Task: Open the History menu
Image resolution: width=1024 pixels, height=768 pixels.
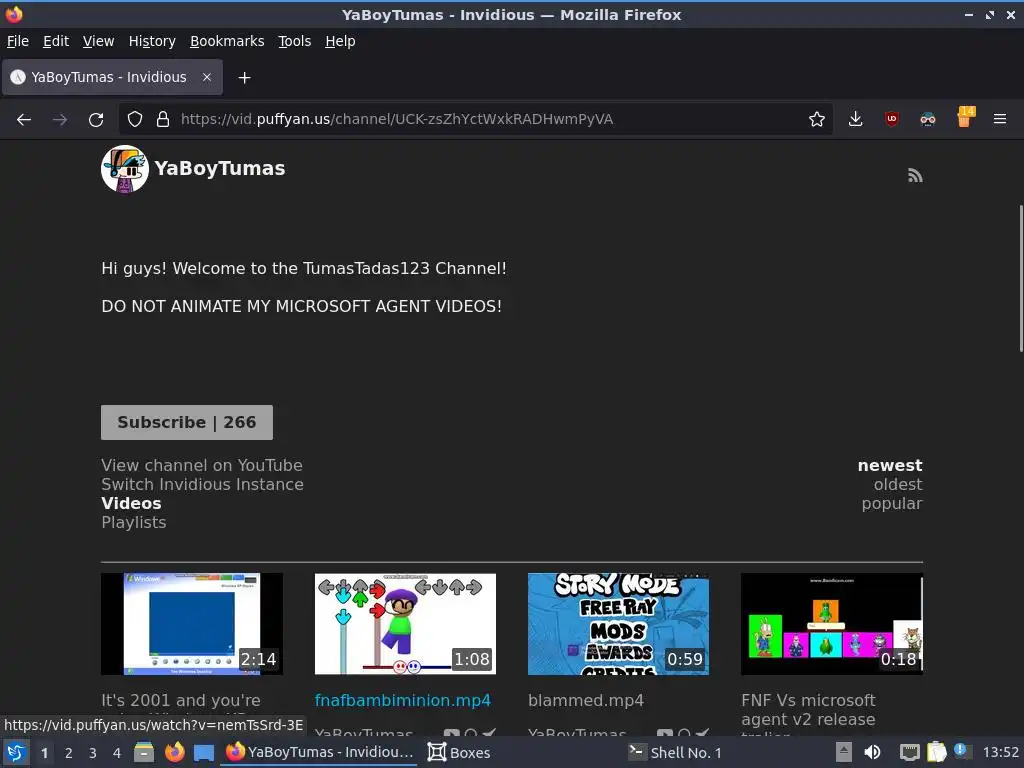Action: pyautogui.click(x=152, y=41)
